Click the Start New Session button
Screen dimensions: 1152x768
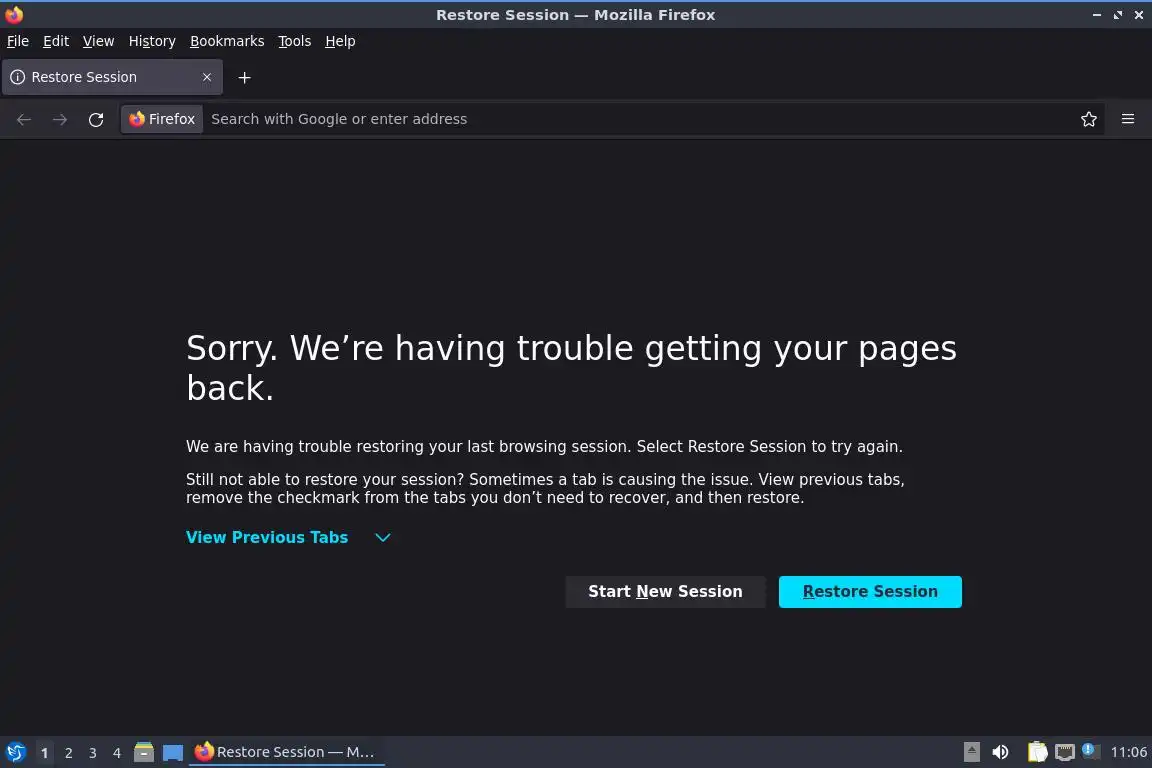tap(665, 592)
